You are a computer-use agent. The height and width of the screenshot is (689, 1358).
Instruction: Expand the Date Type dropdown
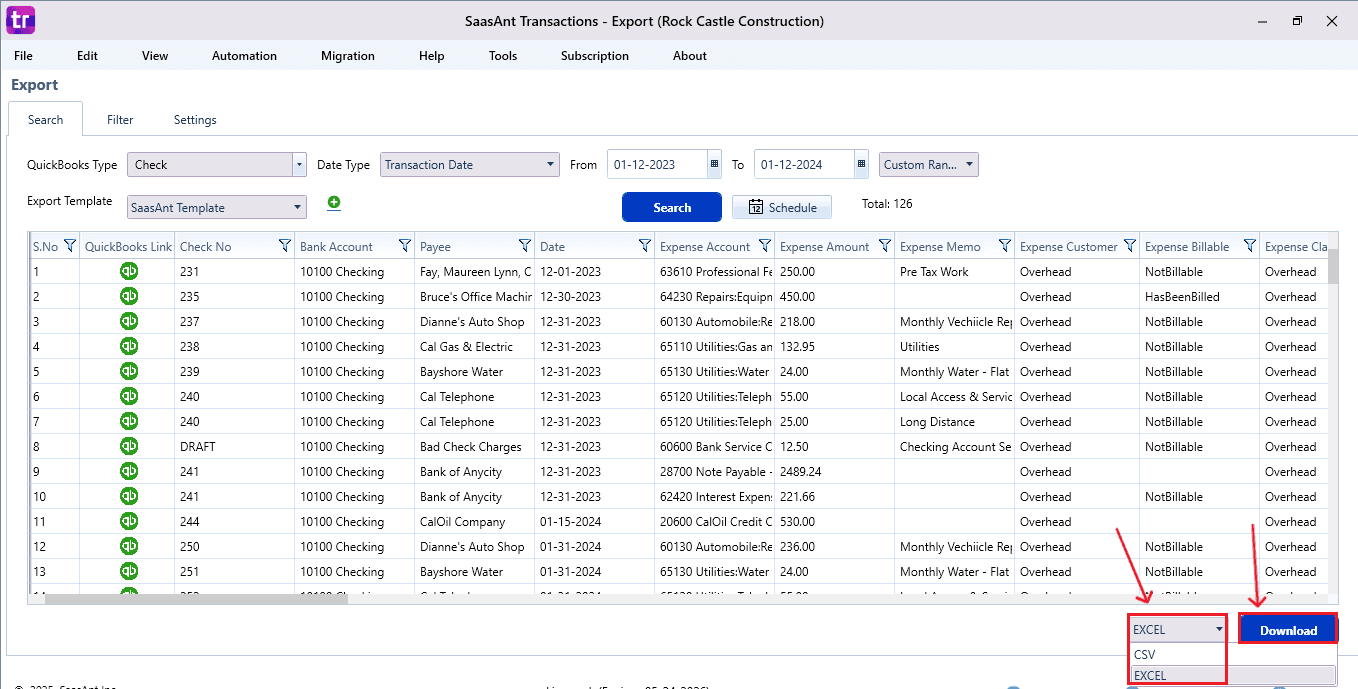(x=551, y=165)
